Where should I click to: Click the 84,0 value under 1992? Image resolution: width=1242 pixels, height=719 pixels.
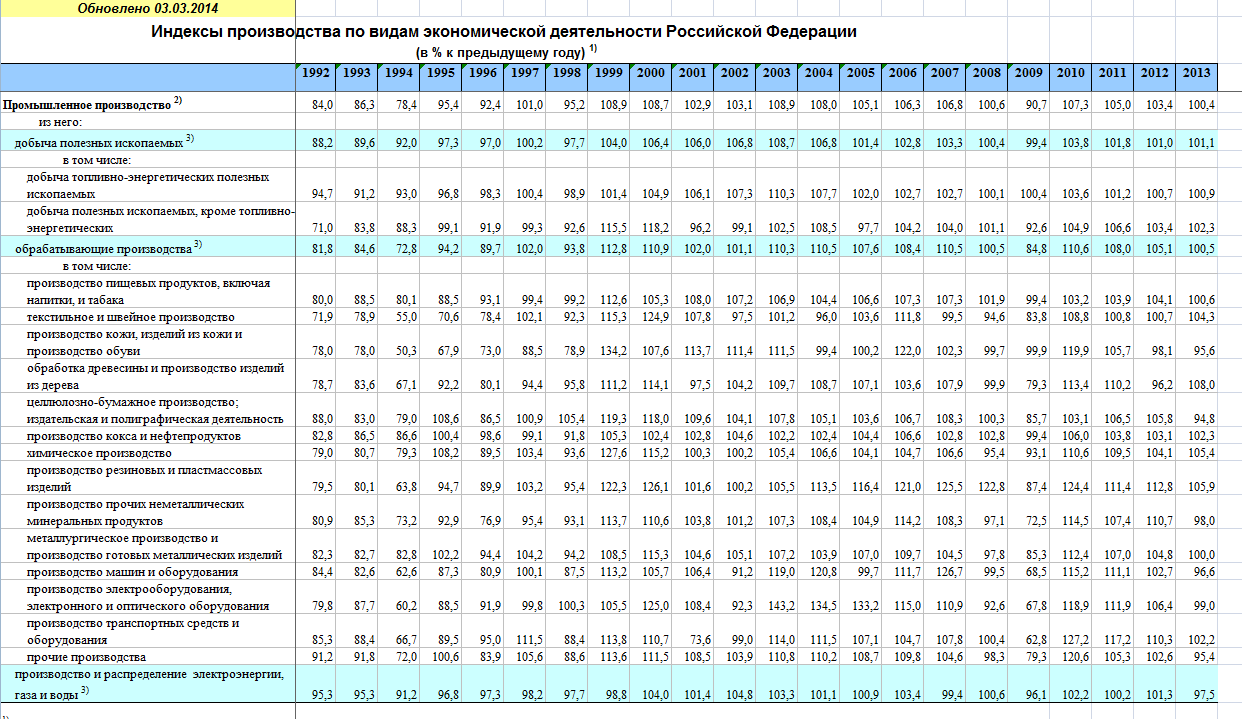point(322,104)
